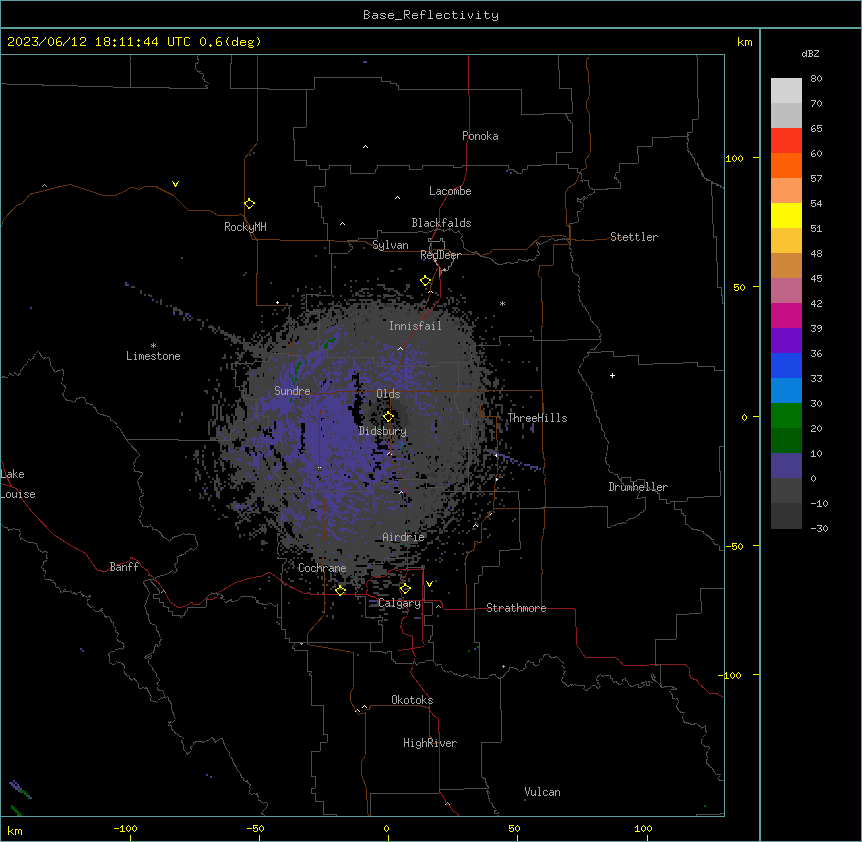This screenshot has height=842, width=862.
Task: Click the Lake Louise label
Action: tap(18, 484)
